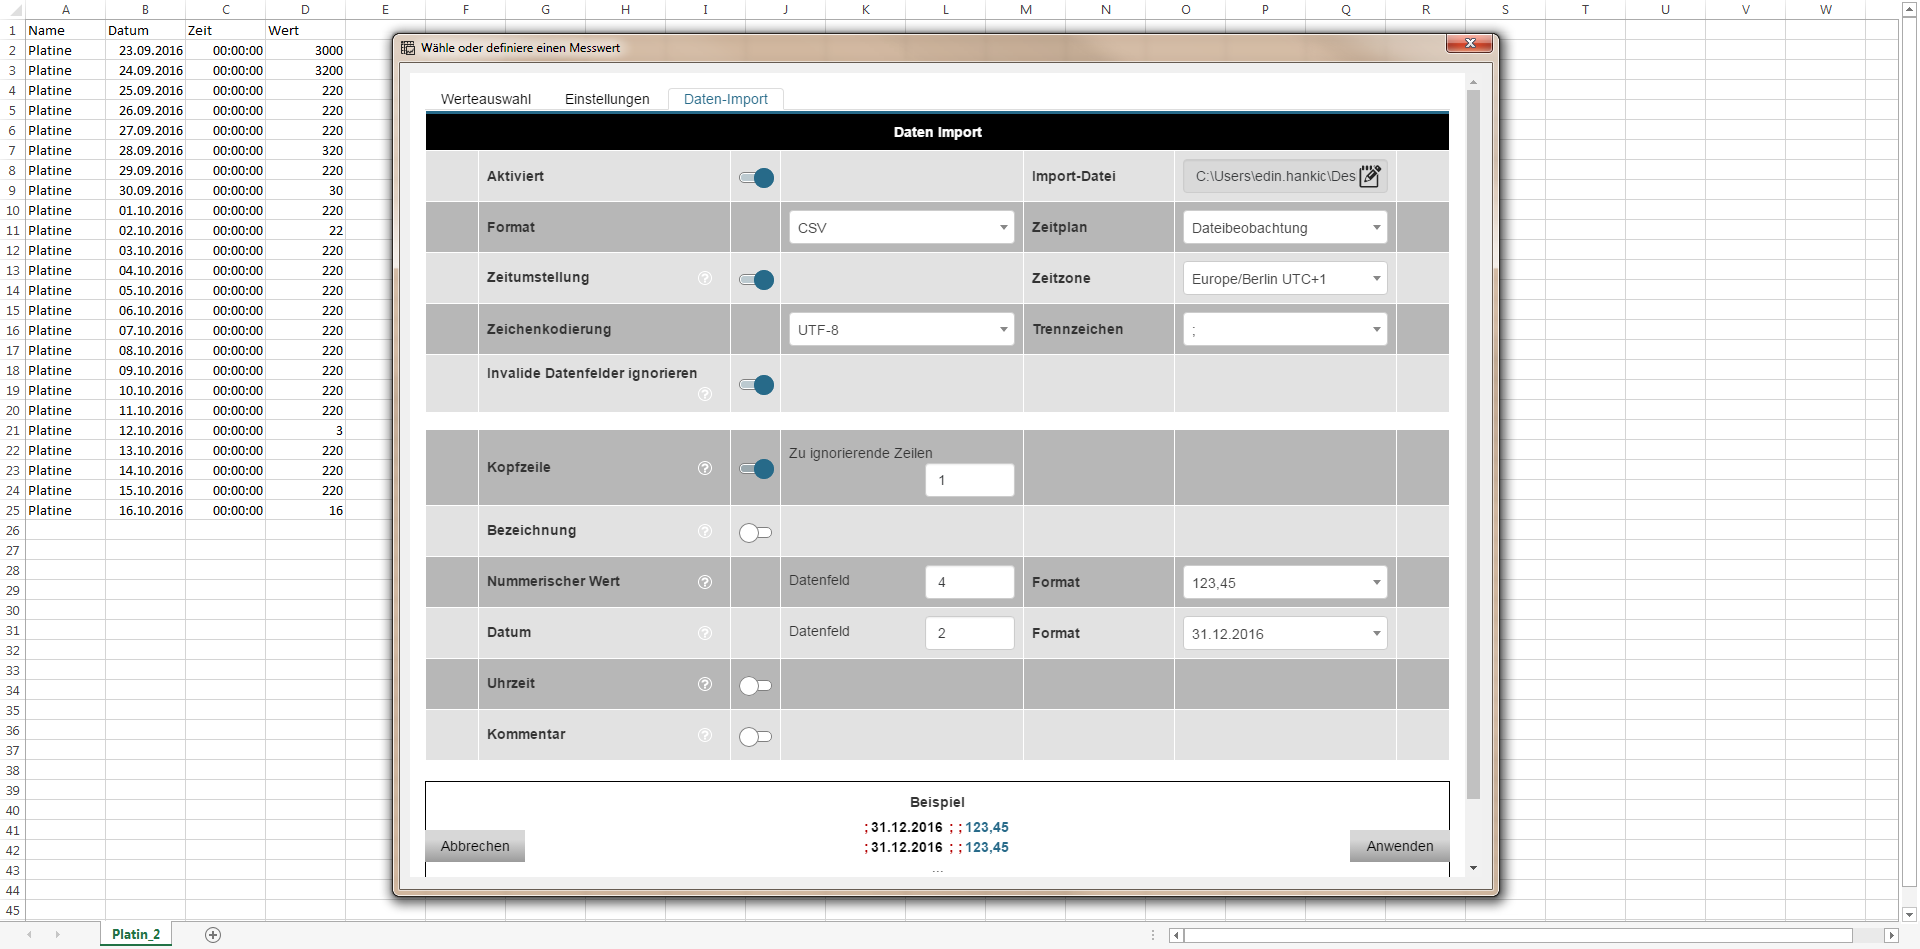Screen dimensions: 1920x949
Task: Toggle the Aktiviert switch
Action: [x=756, y=178]
